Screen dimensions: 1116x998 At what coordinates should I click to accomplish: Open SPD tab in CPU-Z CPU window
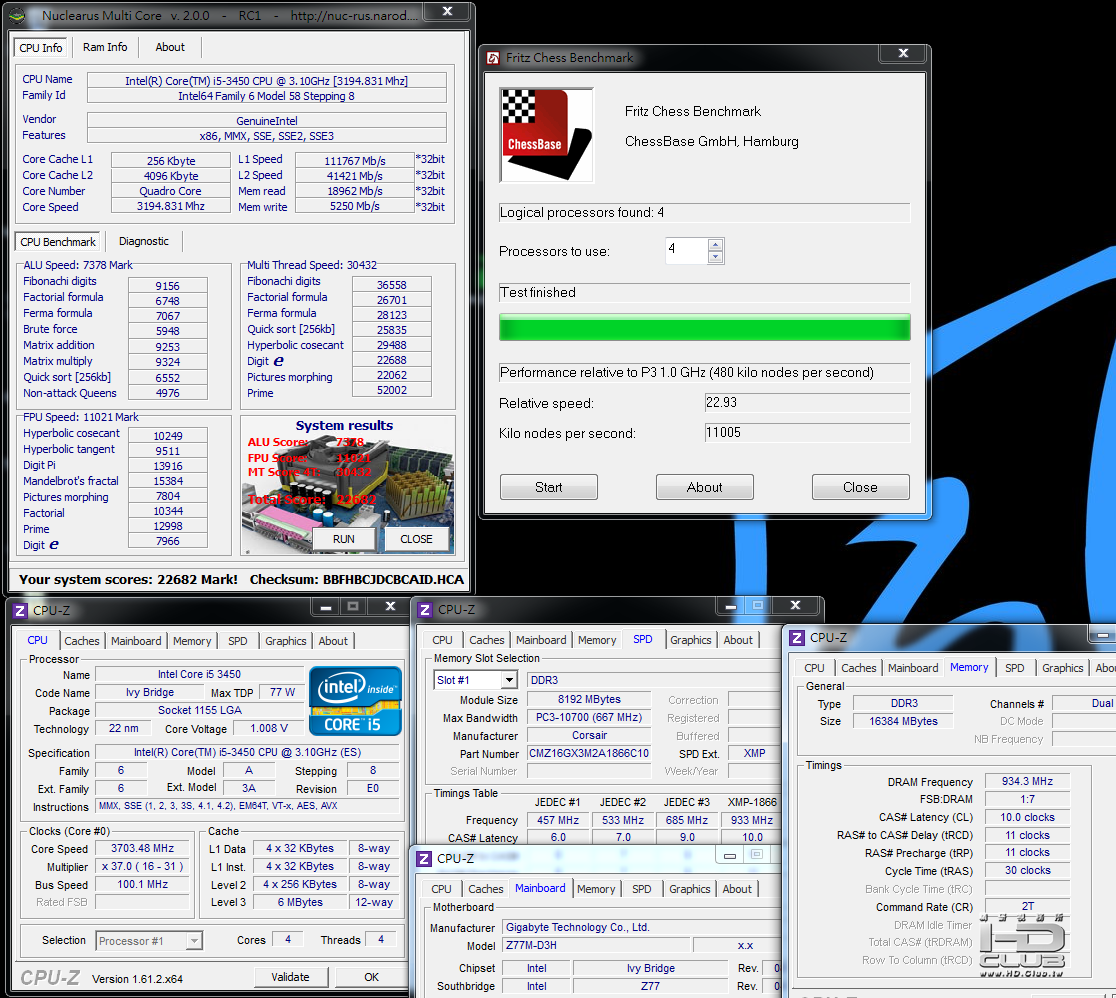(238, 641)
